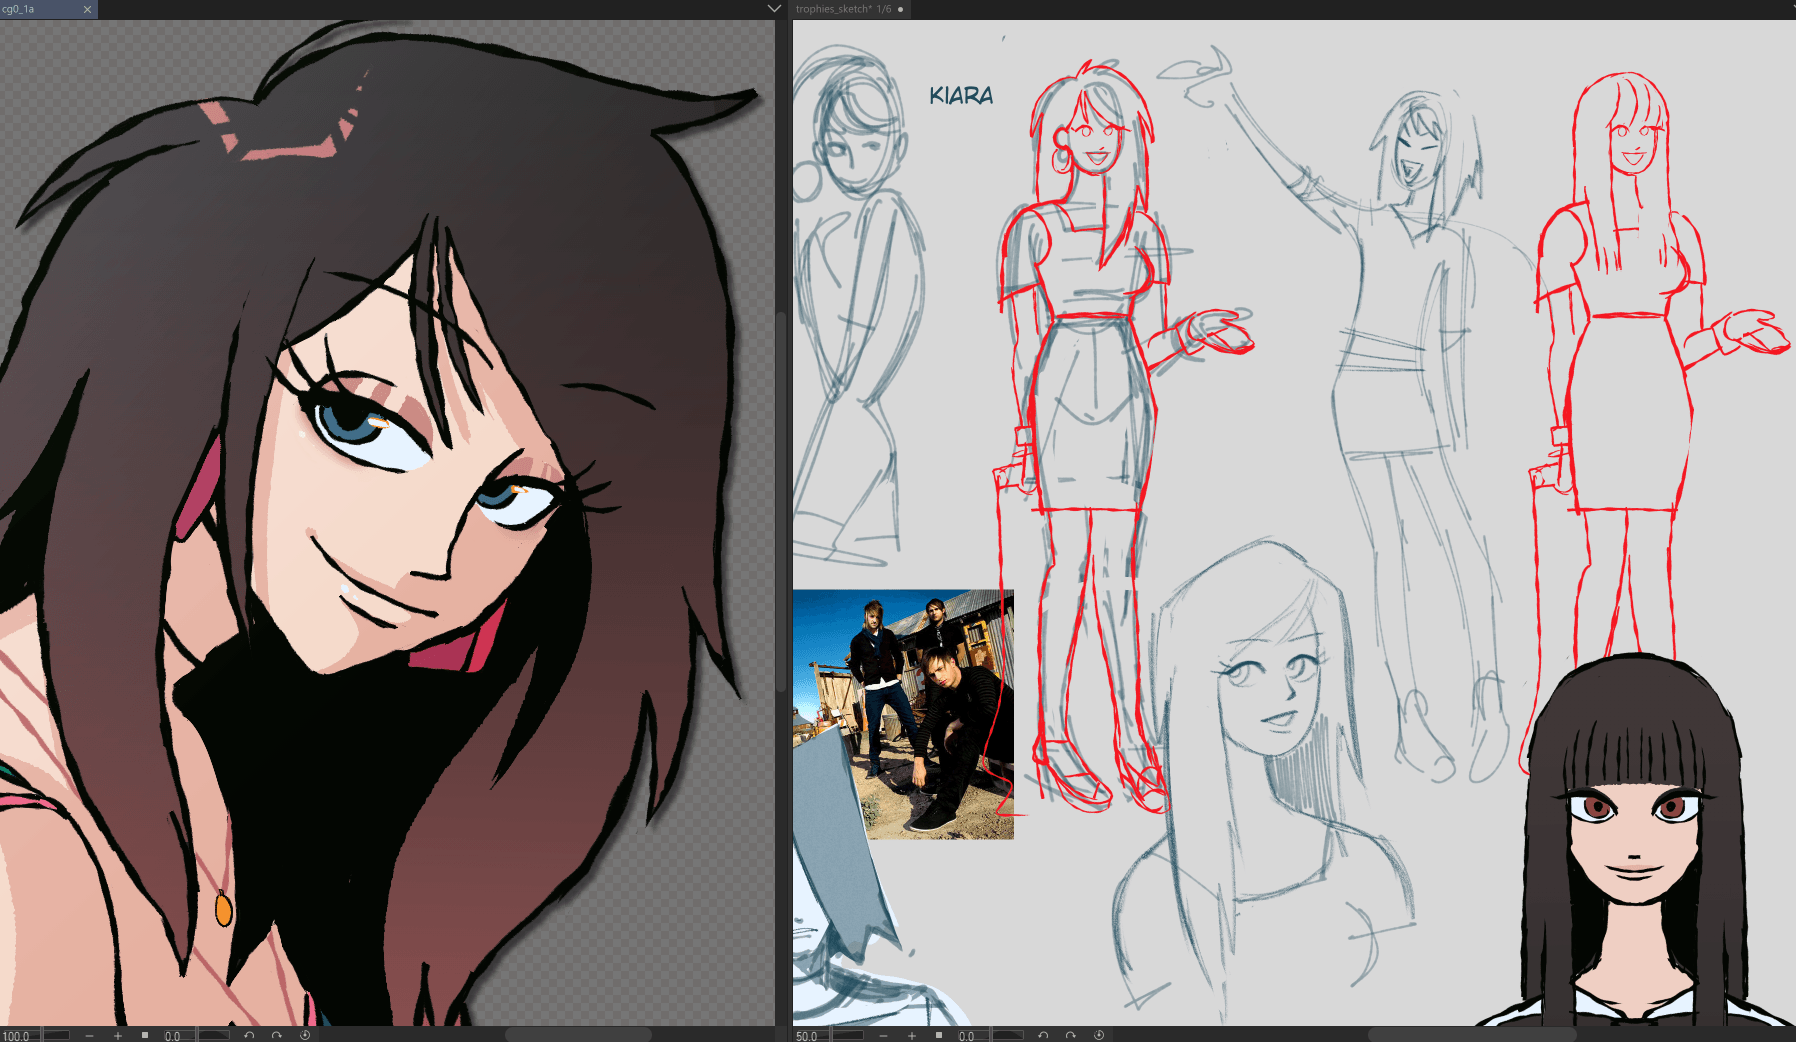Rotate the cg0_1a canvas left

249,1035
